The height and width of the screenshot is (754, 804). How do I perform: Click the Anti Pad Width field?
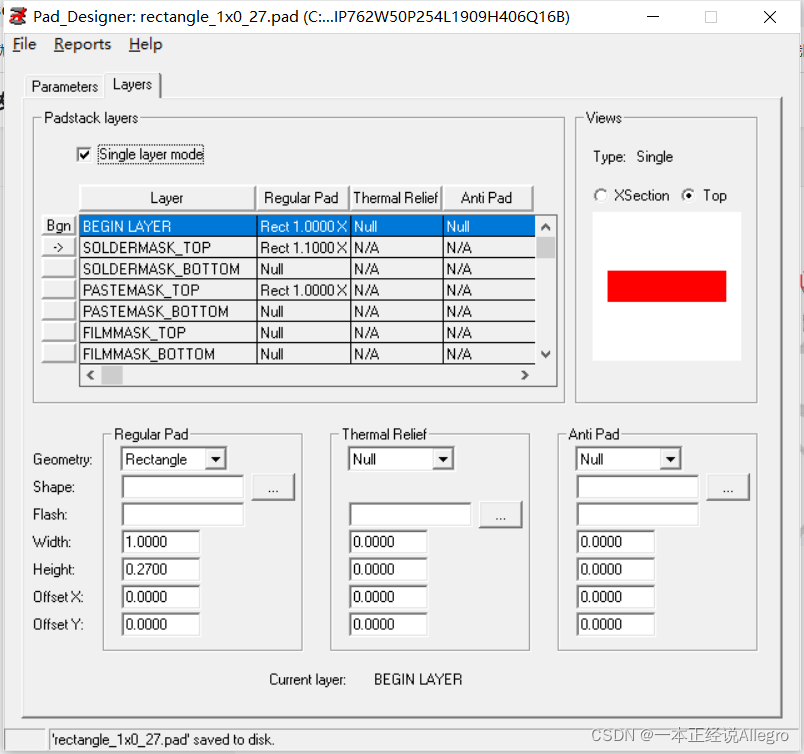coord(615,542)
